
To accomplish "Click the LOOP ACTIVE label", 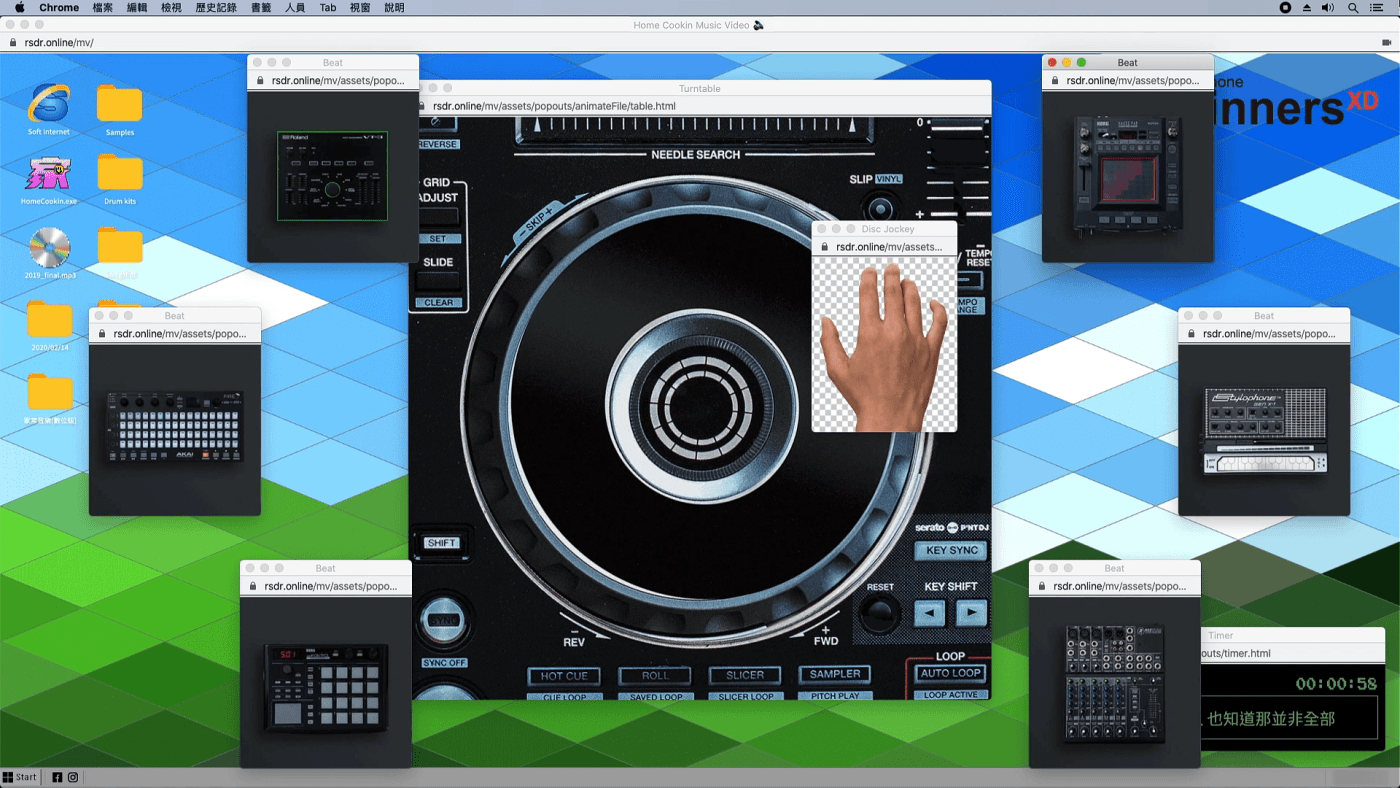I will click(951, 695).
